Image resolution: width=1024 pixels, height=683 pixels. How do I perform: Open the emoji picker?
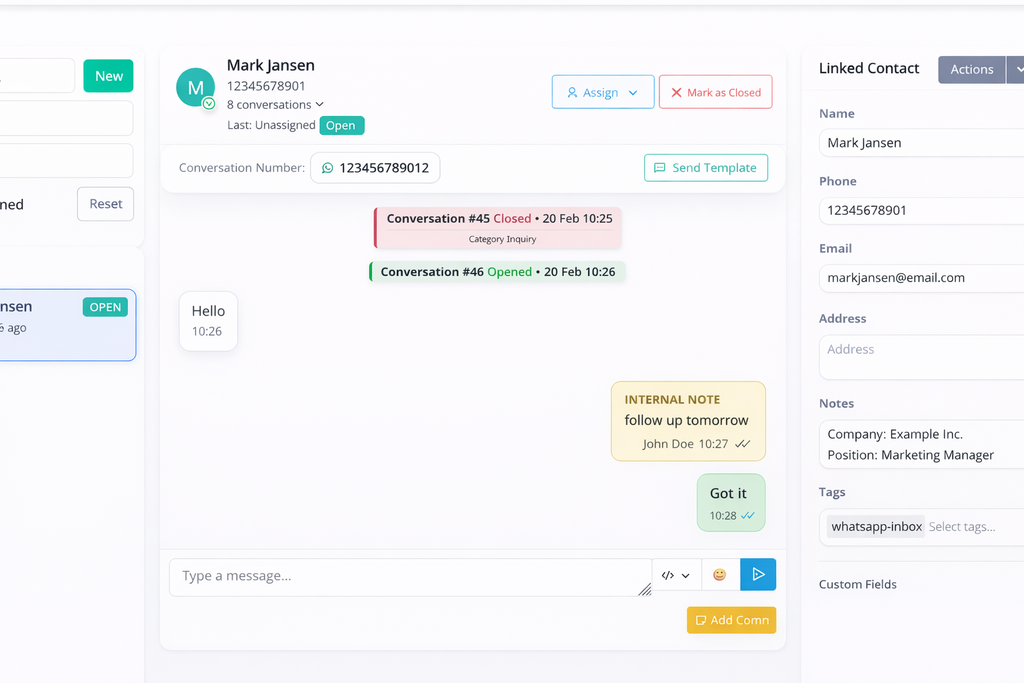point(720,575)
